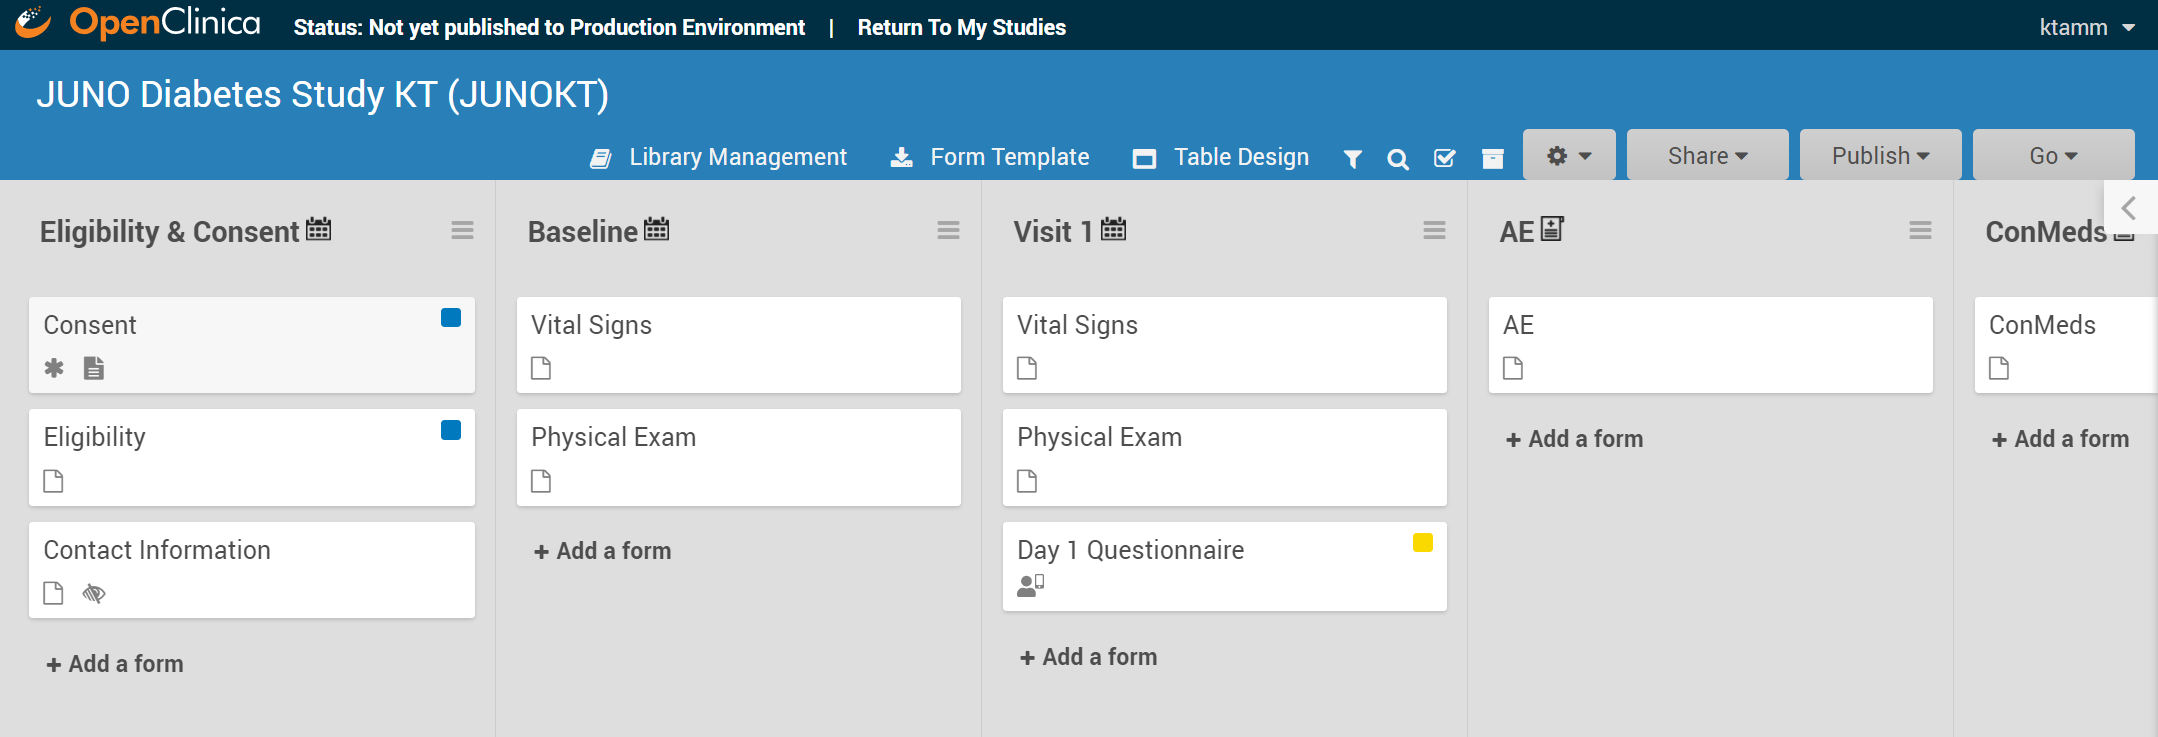This screenshot has width=2158, height=737.
Task: Click the Visit 1 calendar icon
Action: coord(1113,230)
